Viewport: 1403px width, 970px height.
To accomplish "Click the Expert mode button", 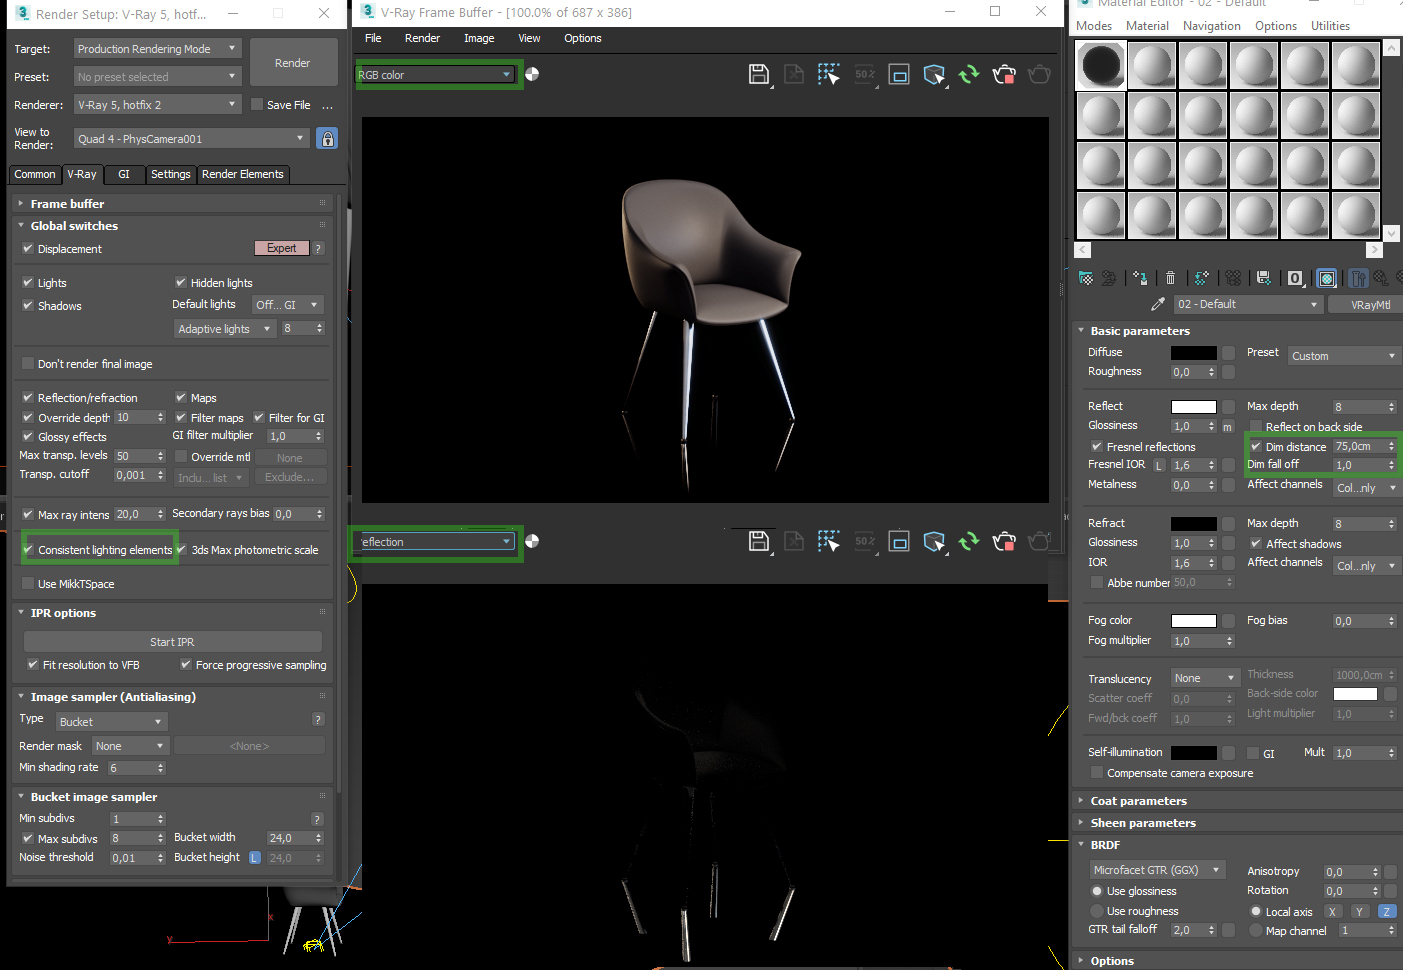I will click(281, 248).
